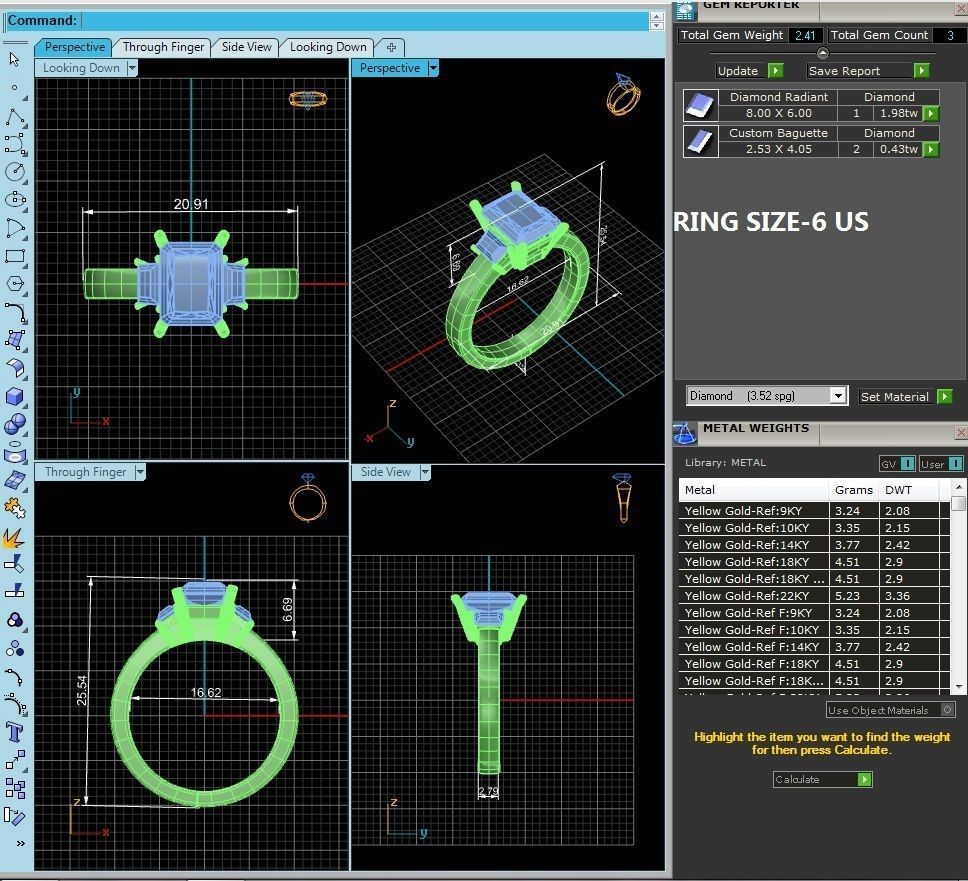968x881 pixels.
Task: Pick the control point Curve tool
Action: pyautogui.click(x=15, y=144)
